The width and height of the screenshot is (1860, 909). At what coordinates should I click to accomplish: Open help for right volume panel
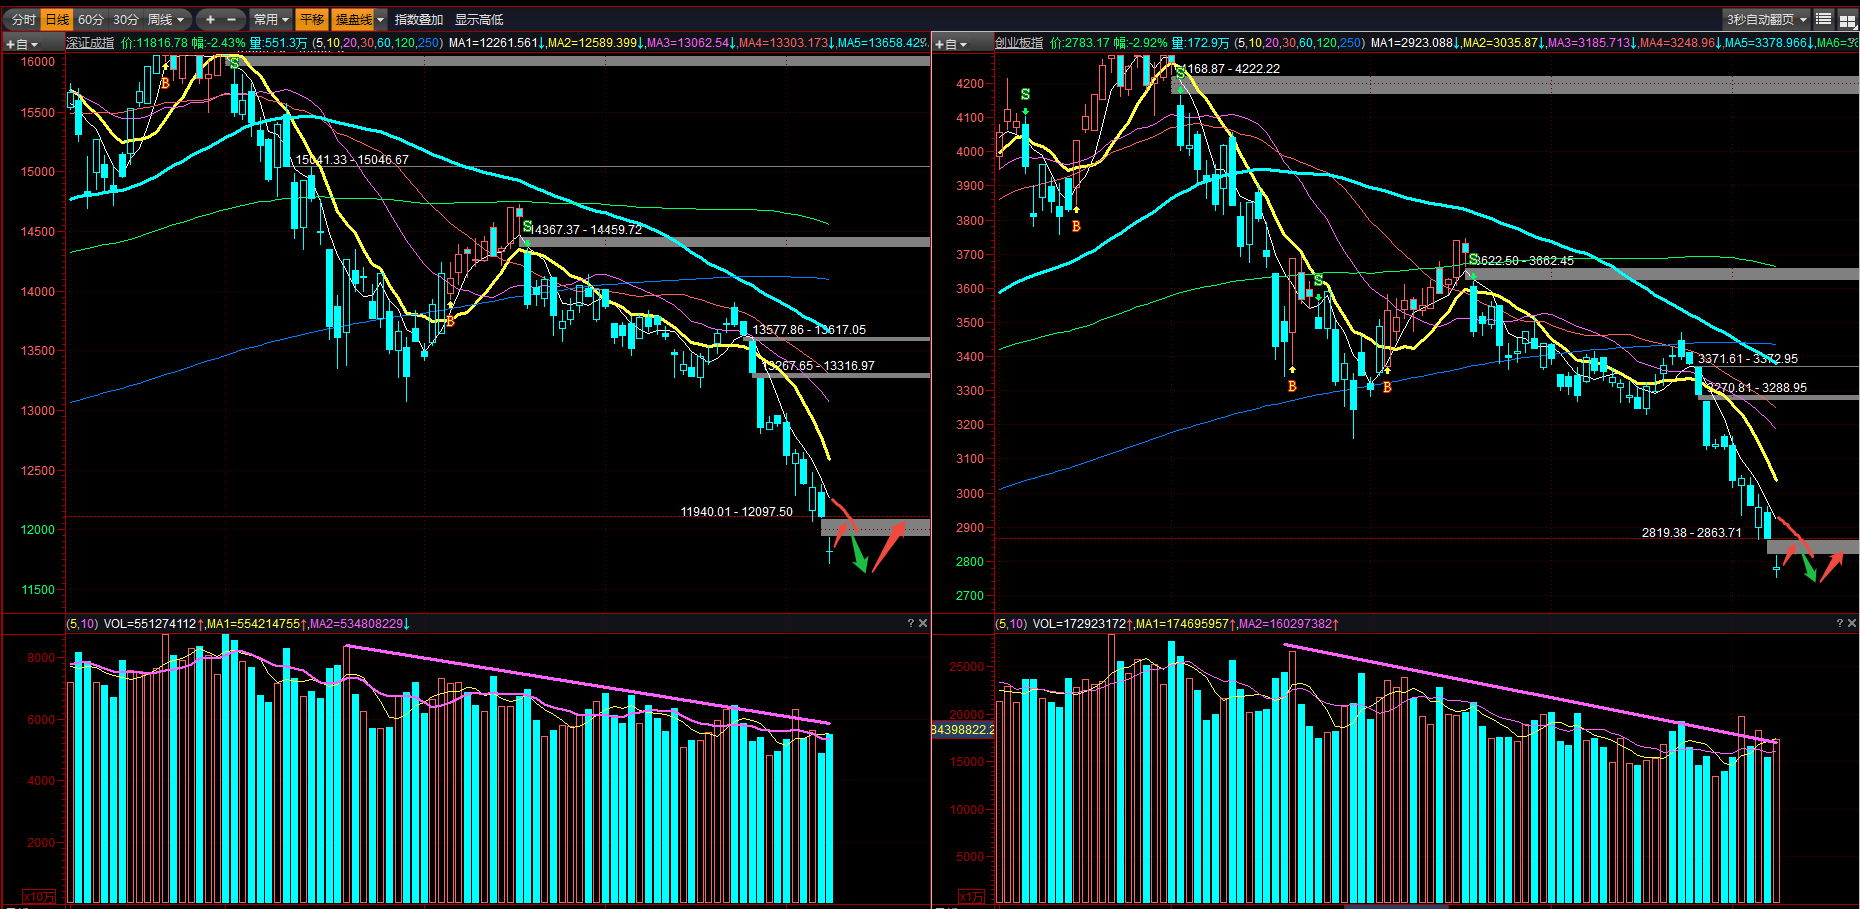pyautogui.click(x=1839, y=623)
